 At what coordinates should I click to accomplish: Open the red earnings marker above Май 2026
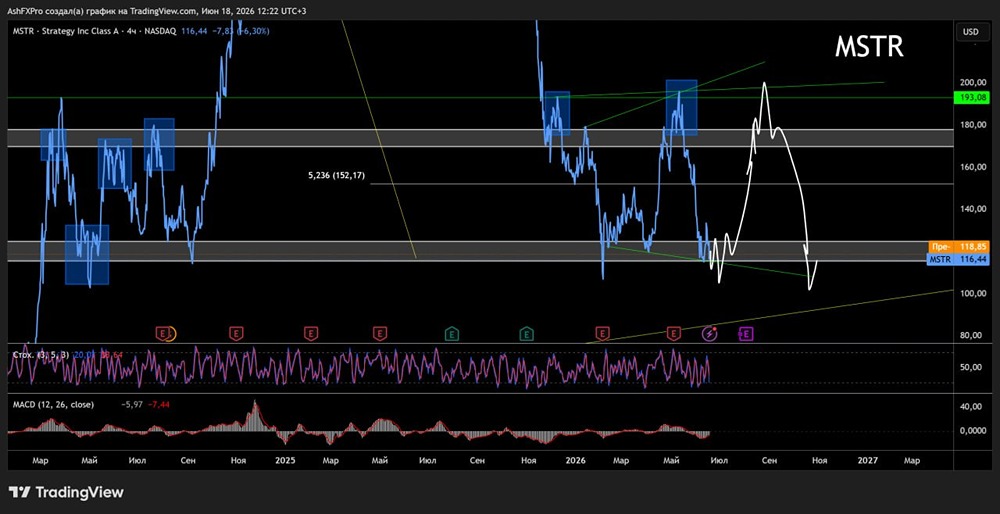click(674, 333)
